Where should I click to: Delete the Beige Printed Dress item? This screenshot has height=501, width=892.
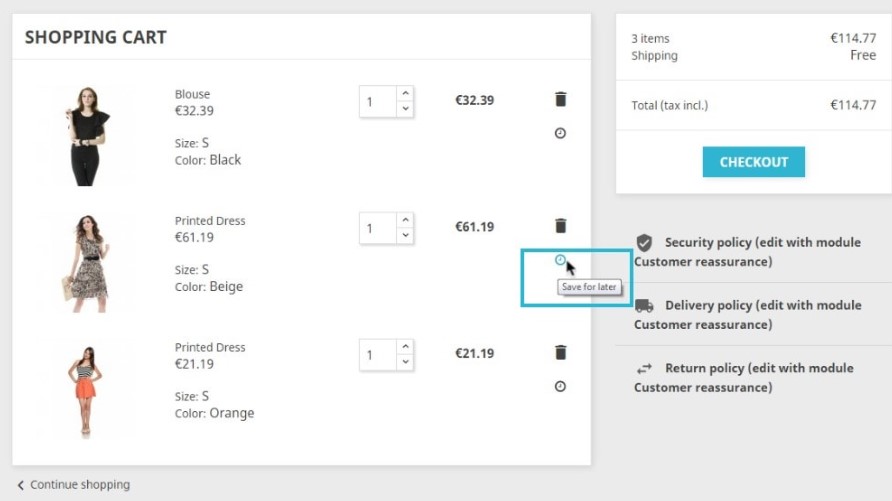point(560,226)
